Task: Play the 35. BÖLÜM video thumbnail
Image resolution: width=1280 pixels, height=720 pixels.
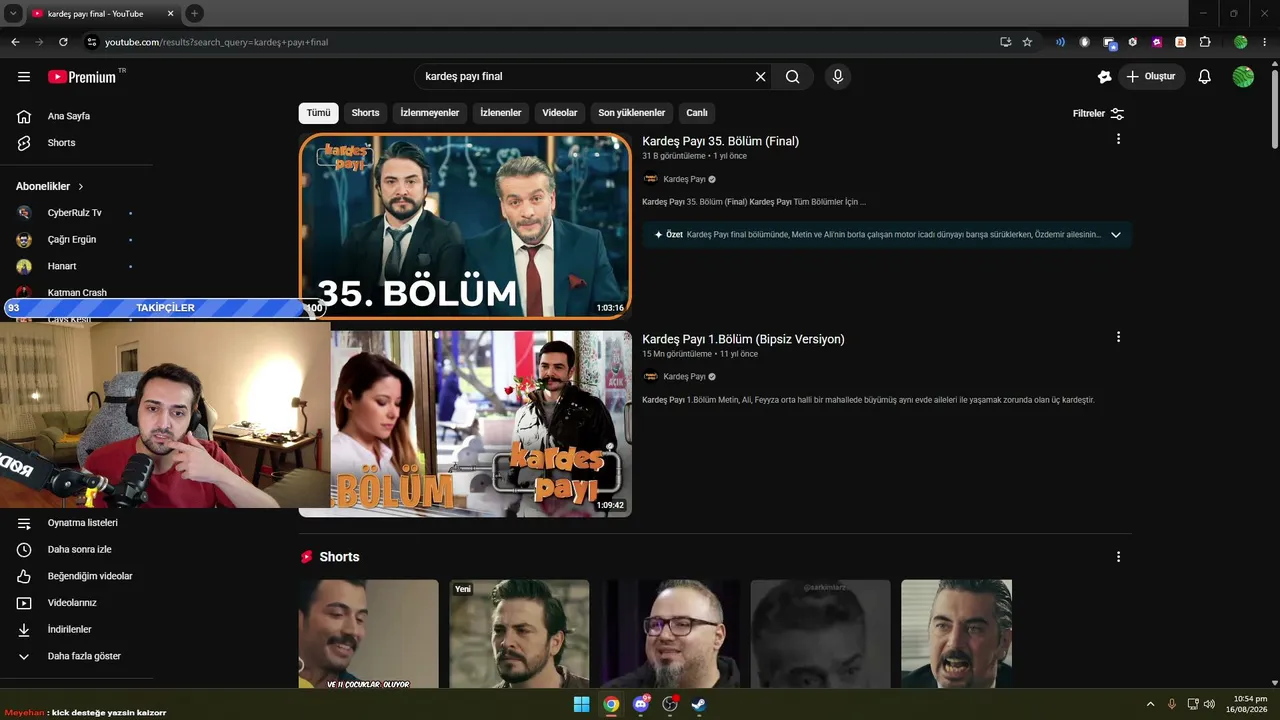Action: (465, 226)
